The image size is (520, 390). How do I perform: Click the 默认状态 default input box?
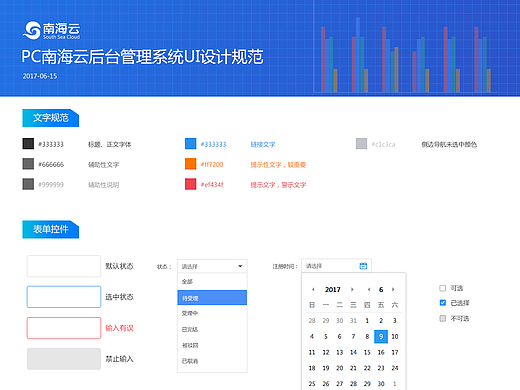[x=64, y=266]
